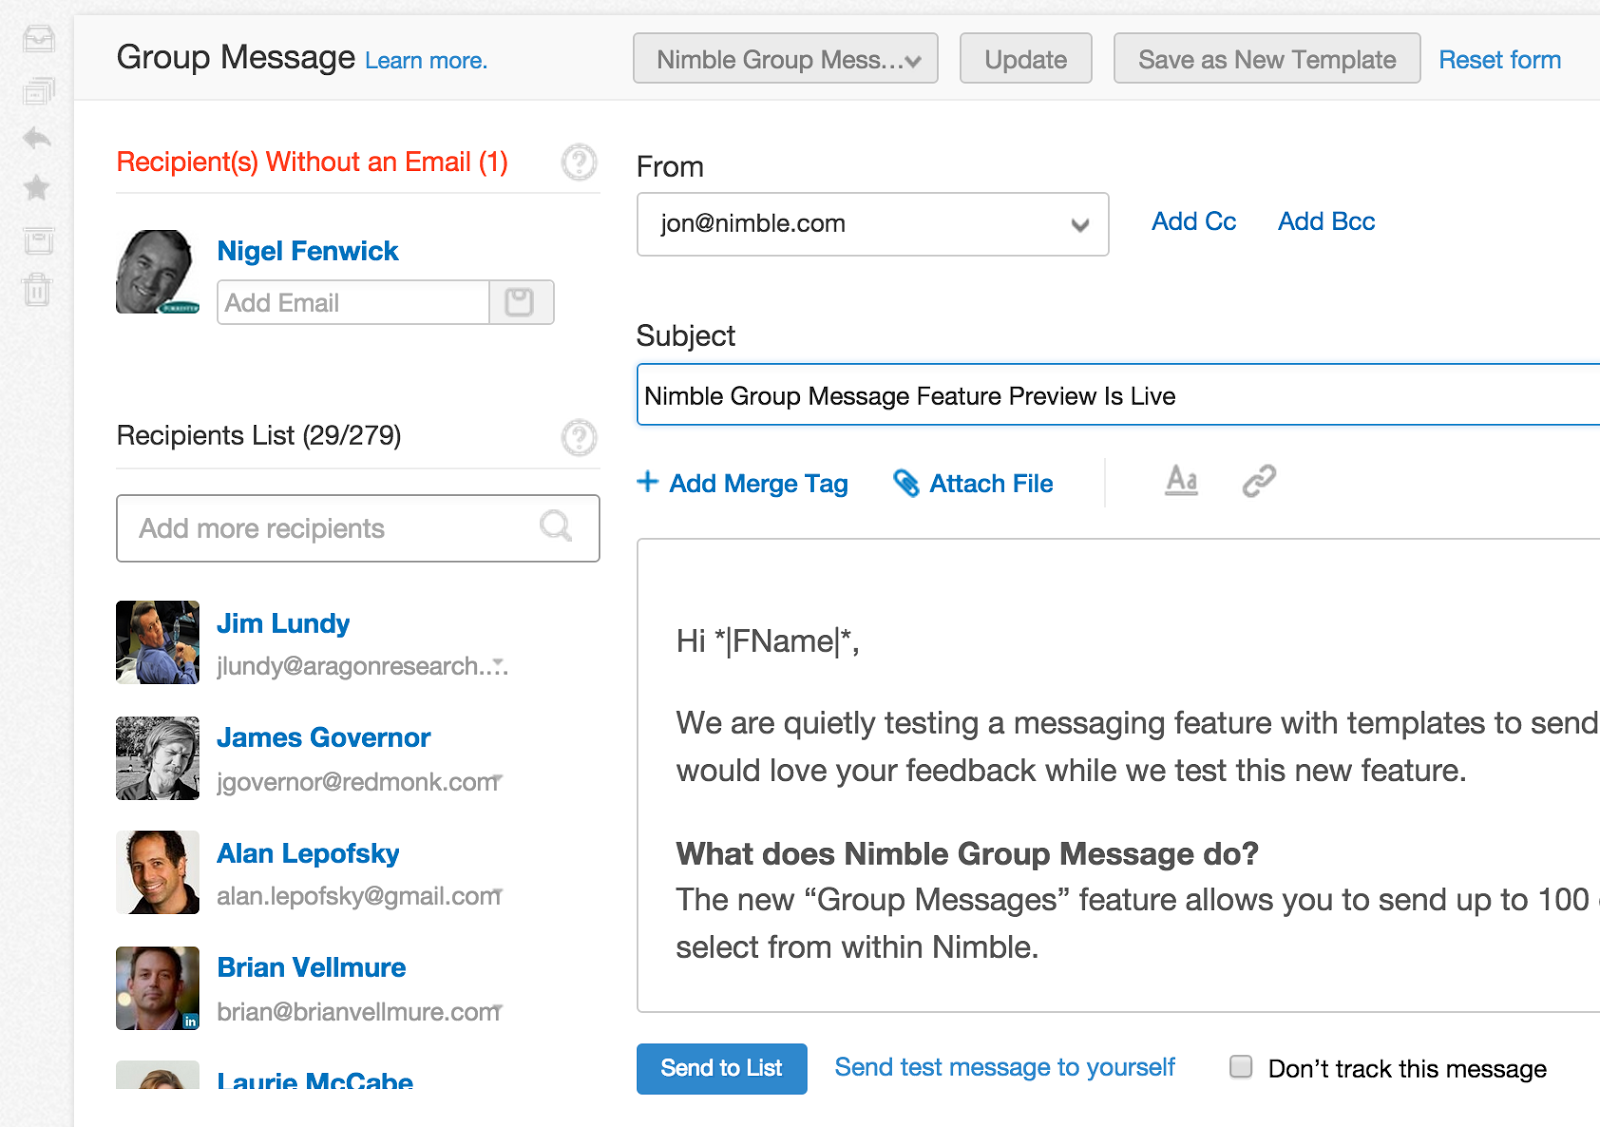Click James Governor's profile photo
1600x1127 pixels.
pos(158,758)
